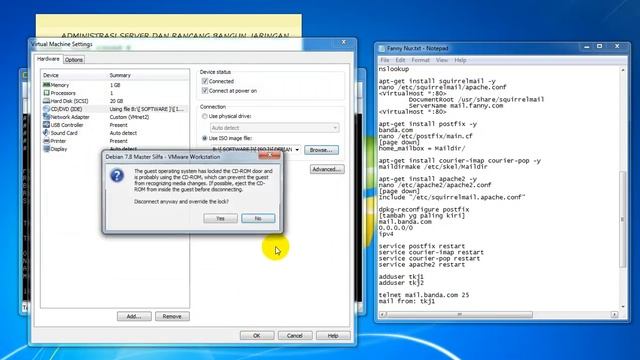
Task: Select Use ISO image file radio button
Action: pyautogui.click(x=205, y=138)
